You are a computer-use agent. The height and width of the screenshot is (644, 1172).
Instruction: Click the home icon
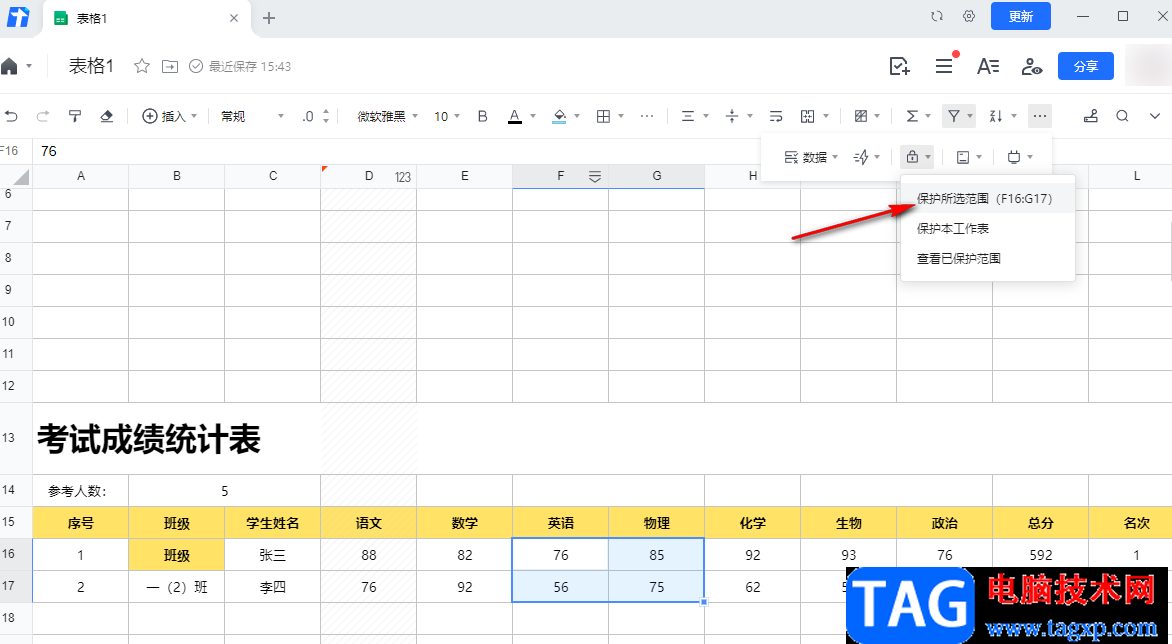coord(9,66)
